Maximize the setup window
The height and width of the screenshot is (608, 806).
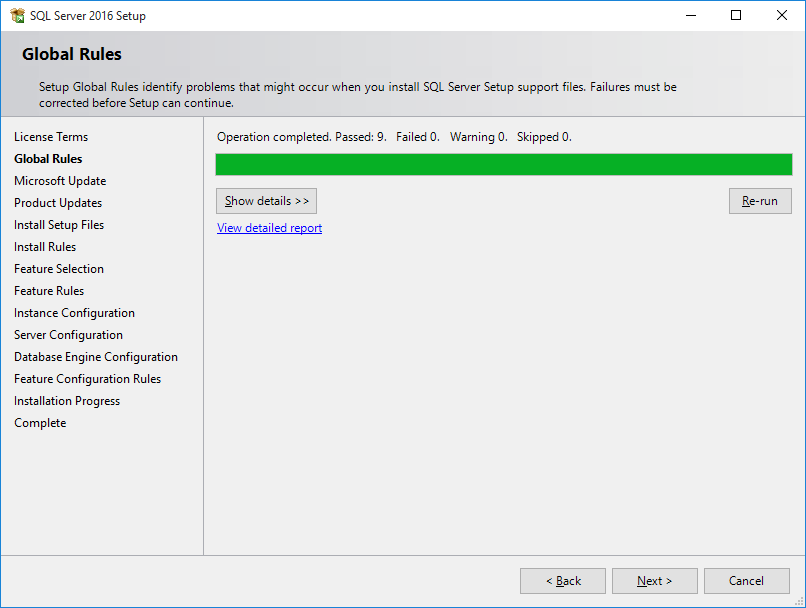point(736,16)
